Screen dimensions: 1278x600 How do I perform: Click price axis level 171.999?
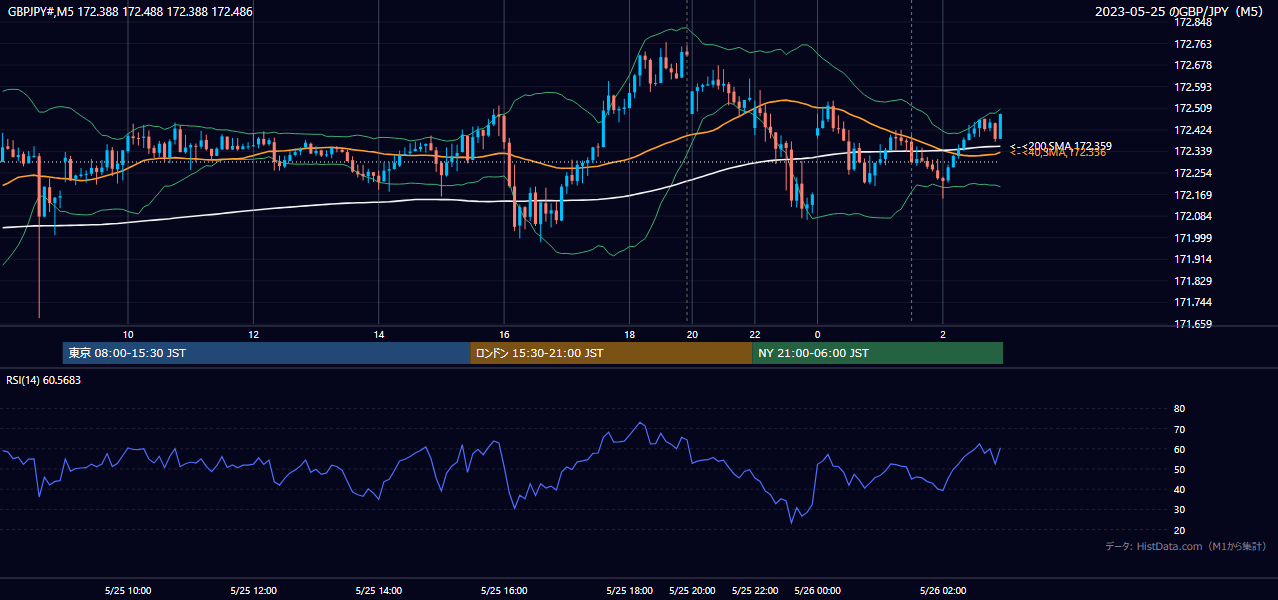(x=1192, y=238)
